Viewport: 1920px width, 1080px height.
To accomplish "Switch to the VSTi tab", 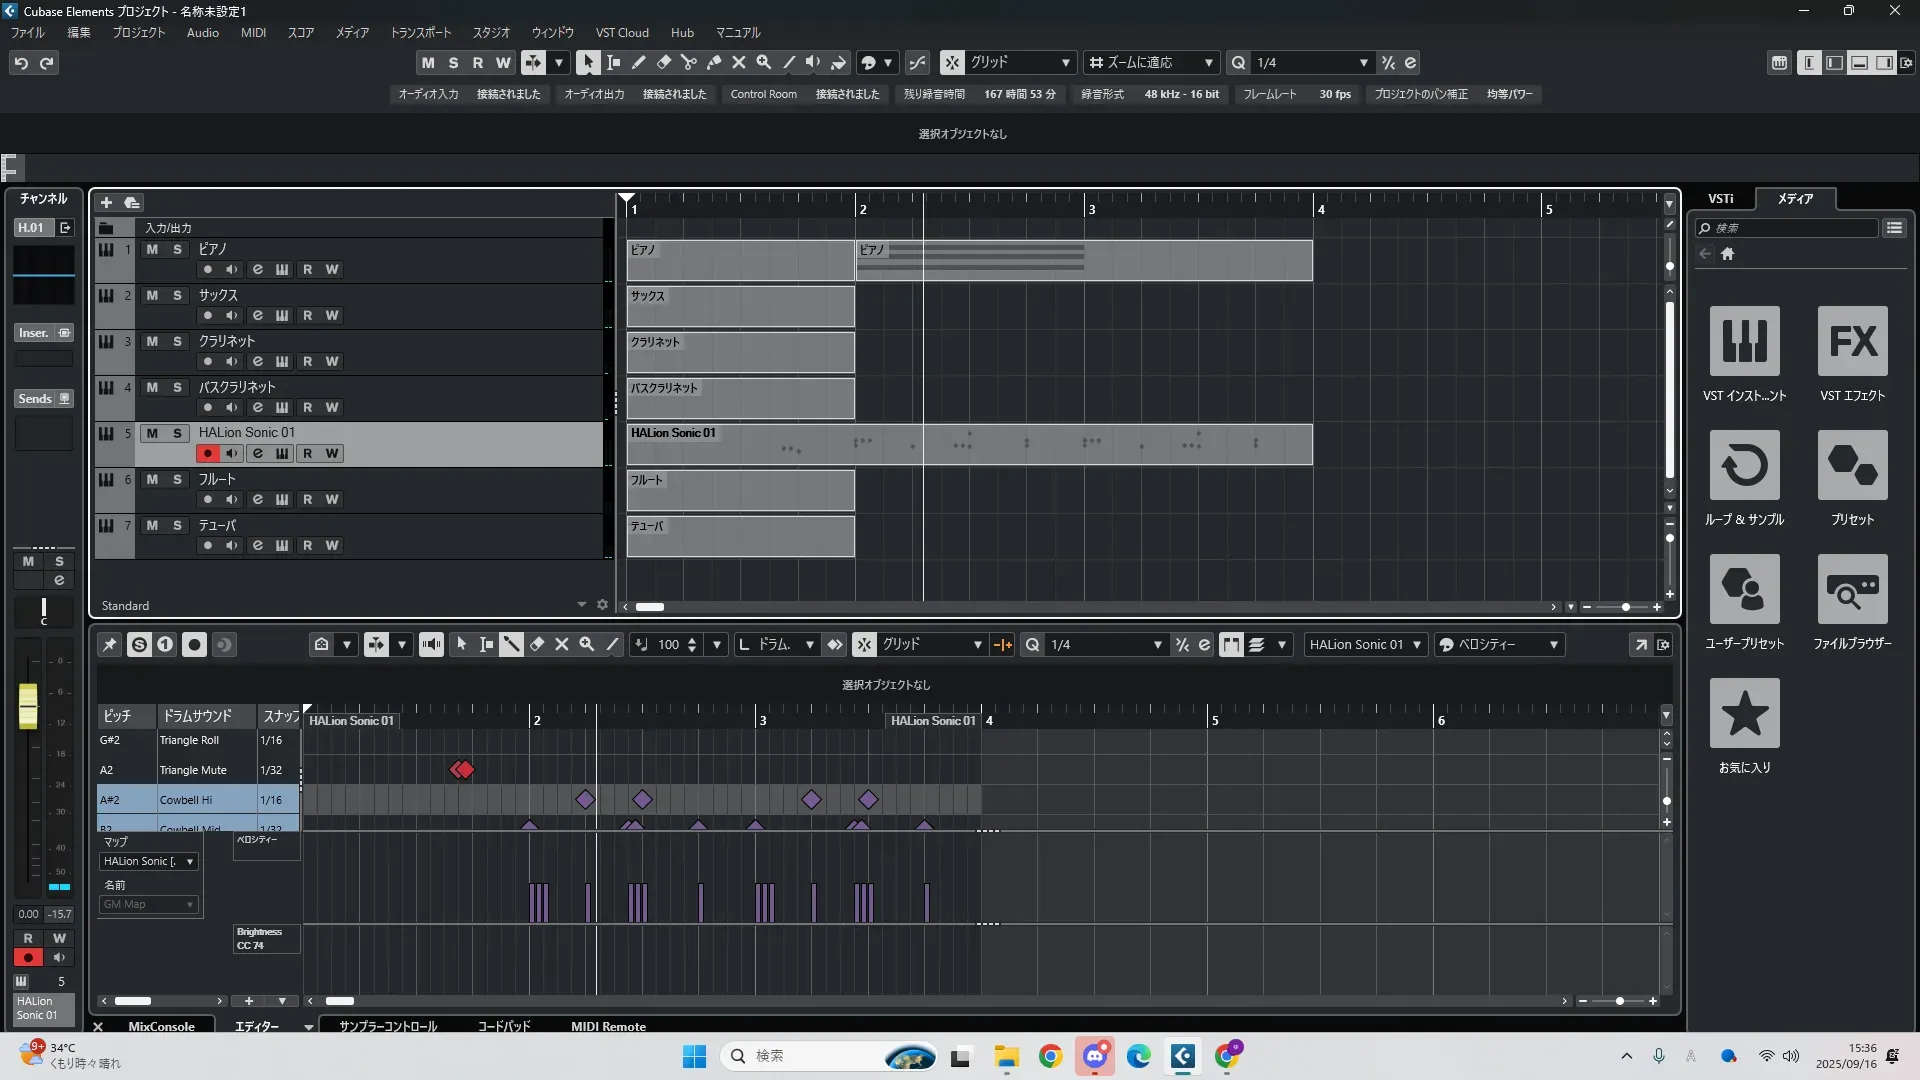I will [1720, 198].
